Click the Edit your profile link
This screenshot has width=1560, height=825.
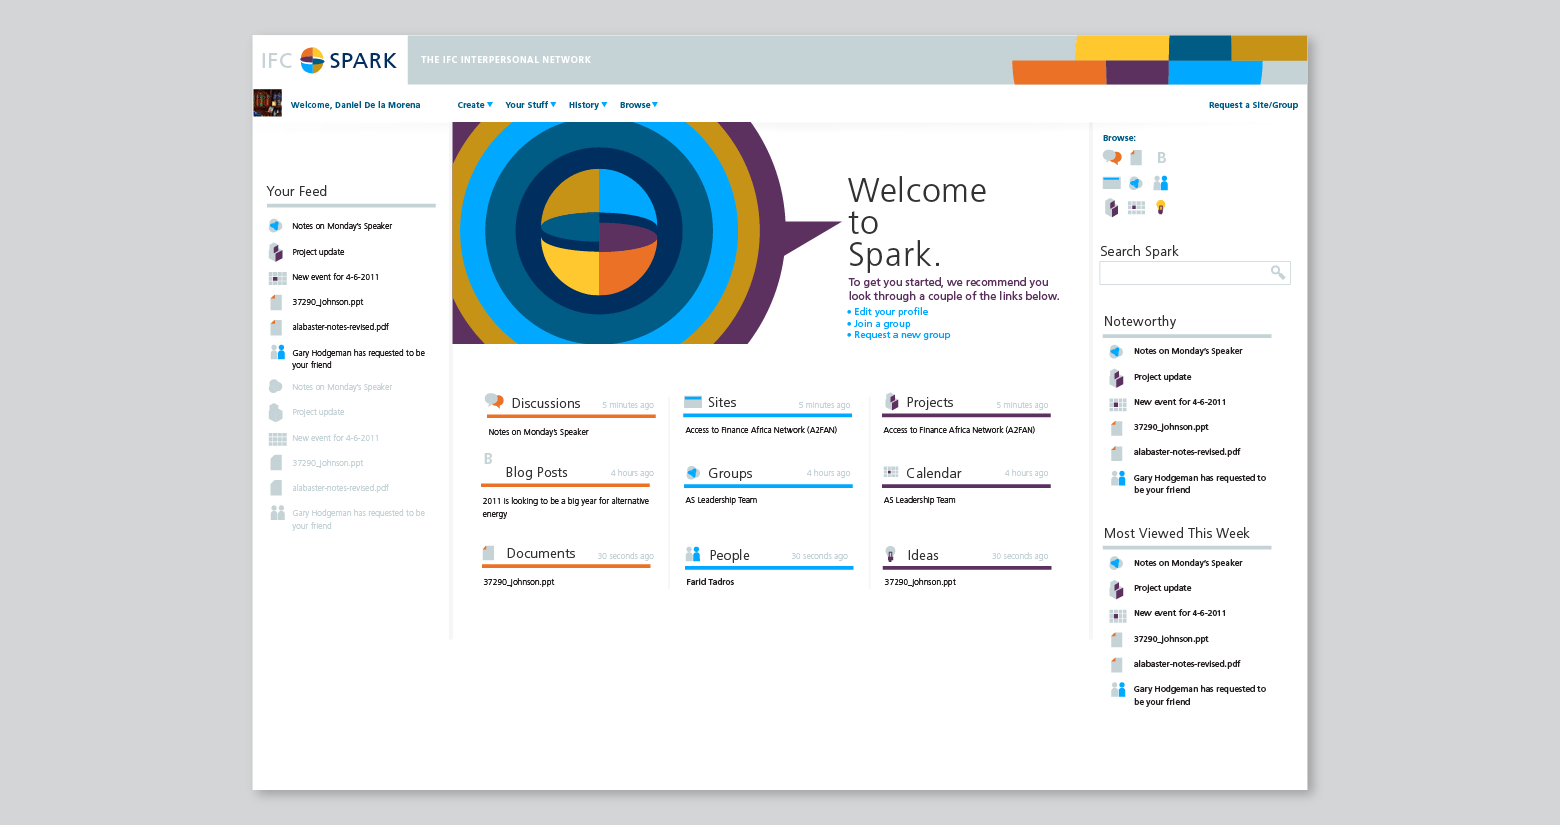pos(891,312)
